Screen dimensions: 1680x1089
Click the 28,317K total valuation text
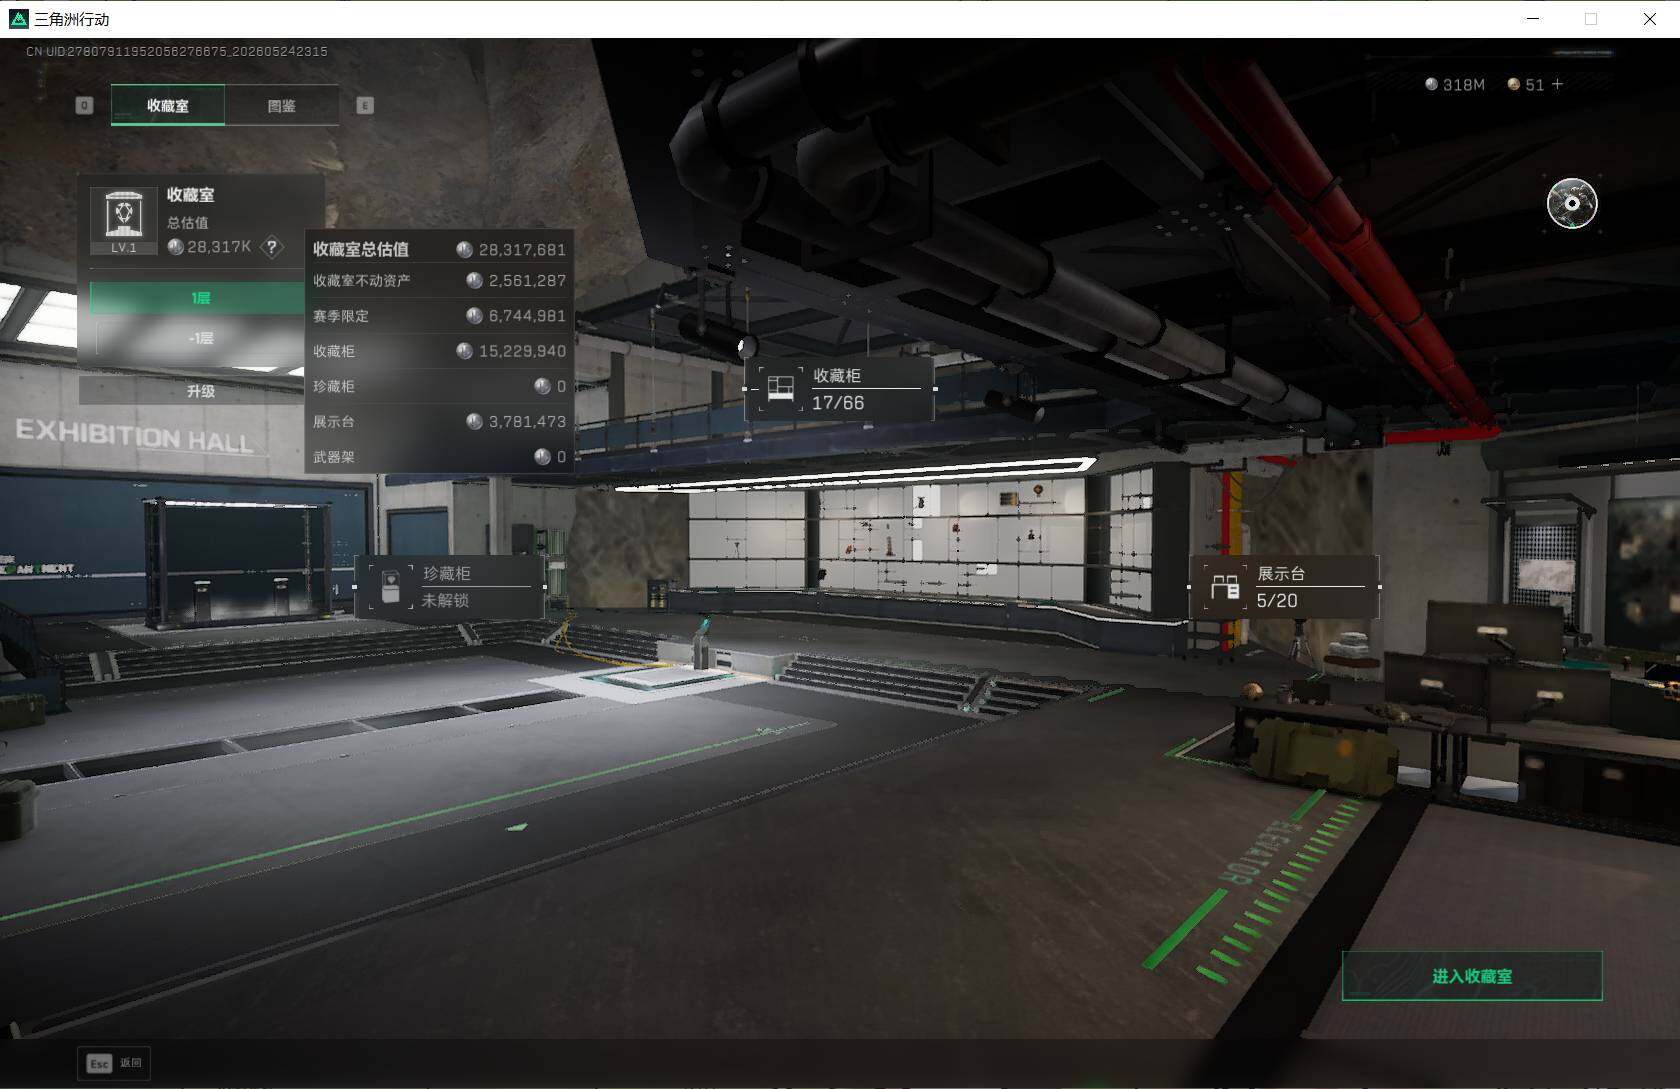tap(219, 247)
